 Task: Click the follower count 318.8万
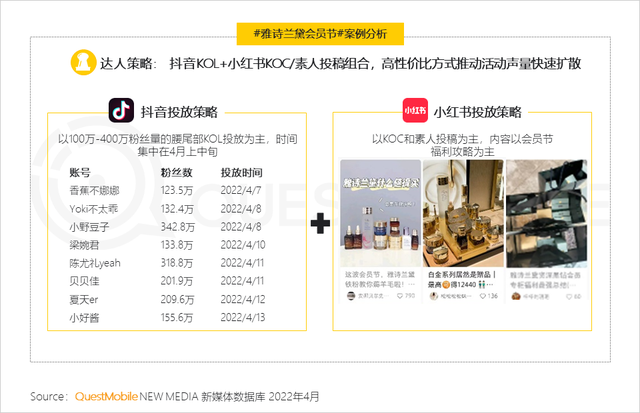(x=177, y=263)
